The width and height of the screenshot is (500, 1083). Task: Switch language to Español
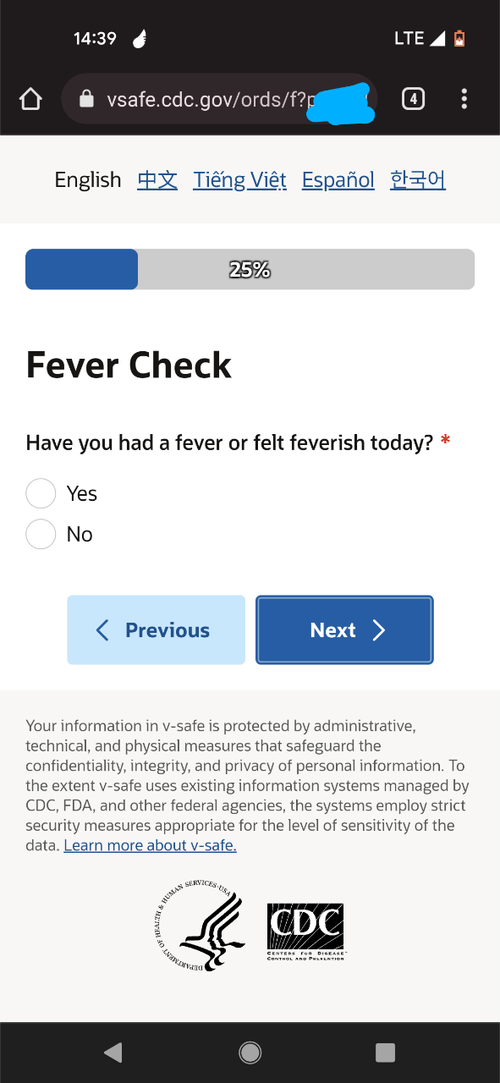338,180
